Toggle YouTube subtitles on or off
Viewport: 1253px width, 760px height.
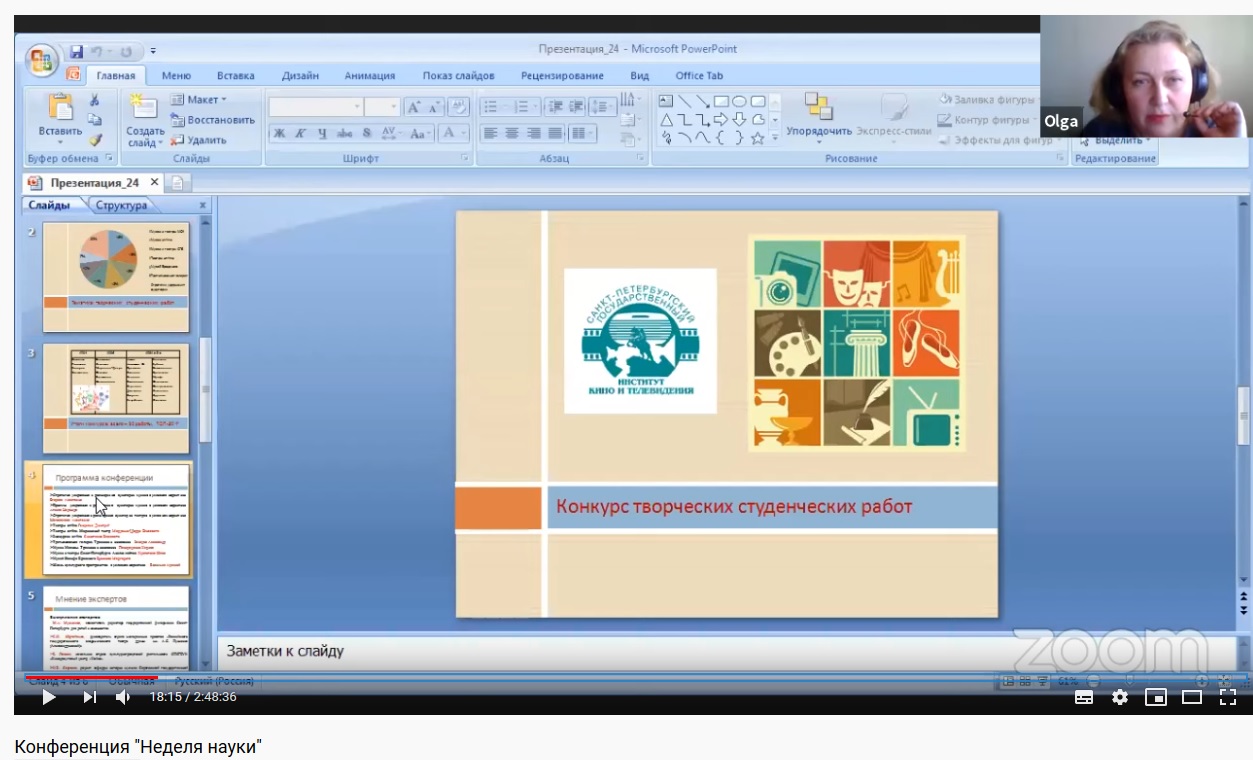tap(1084, 697)
